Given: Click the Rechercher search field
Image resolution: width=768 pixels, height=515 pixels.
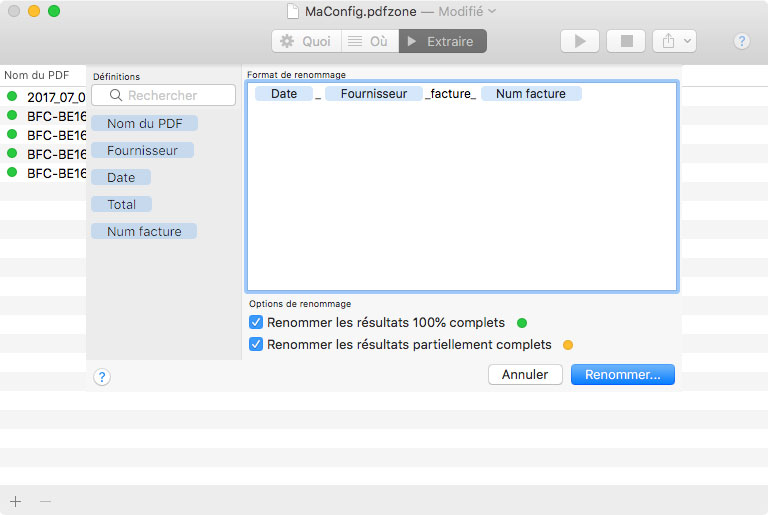Looking at the screenshot, I should 164,95.
